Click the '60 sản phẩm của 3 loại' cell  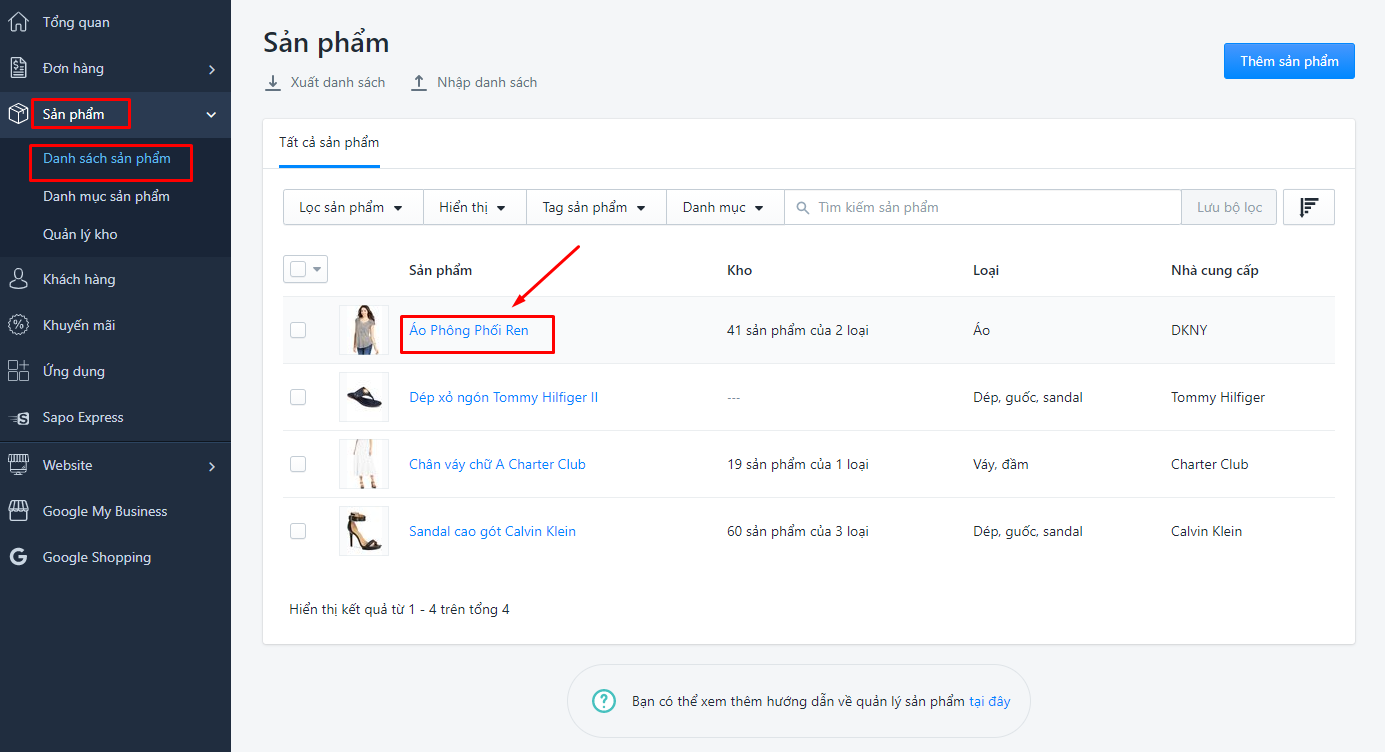click(797, 531)
